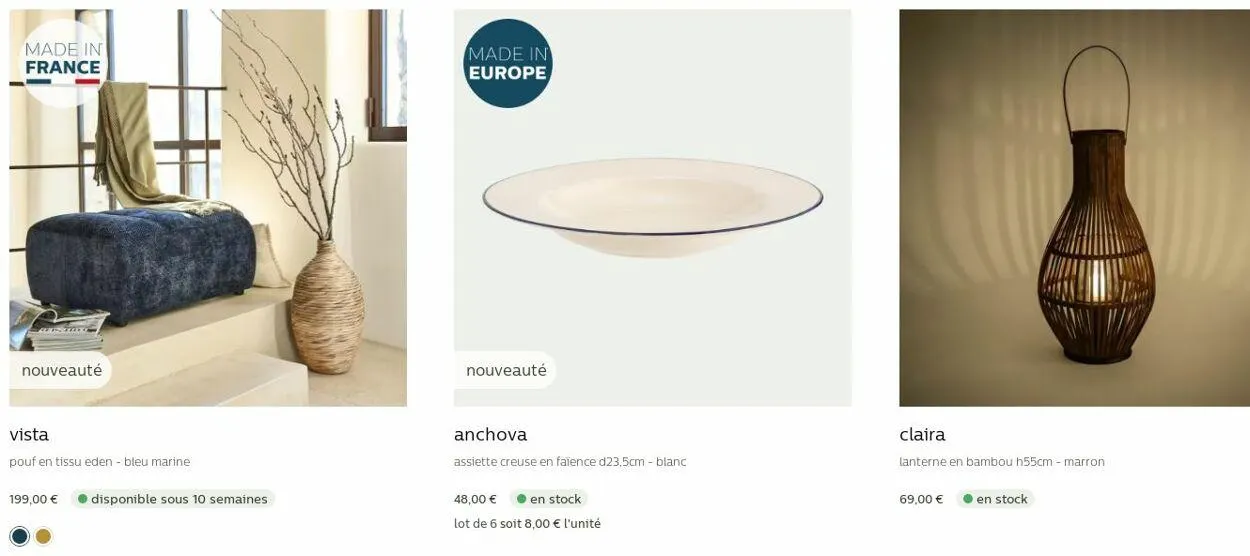
Task: Click the nouveauté label on anchova
Action: tap(506, 370)
